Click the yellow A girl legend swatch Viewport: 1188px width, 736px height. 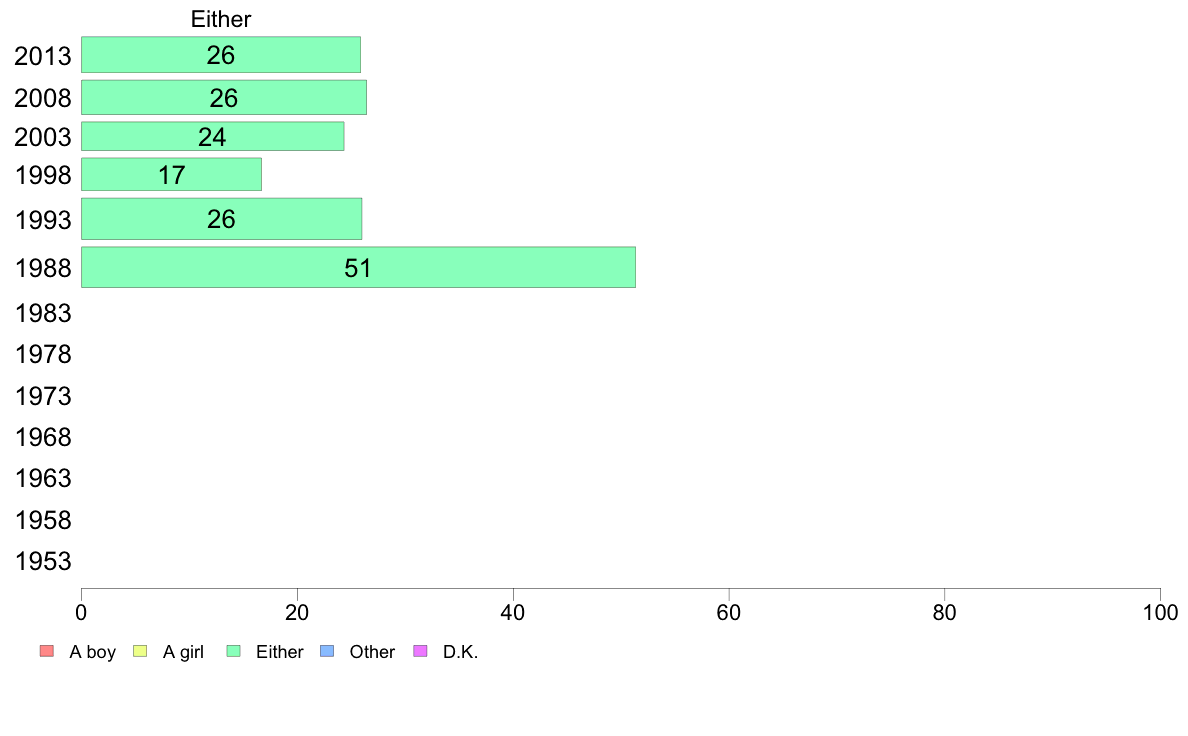point(140,651)
